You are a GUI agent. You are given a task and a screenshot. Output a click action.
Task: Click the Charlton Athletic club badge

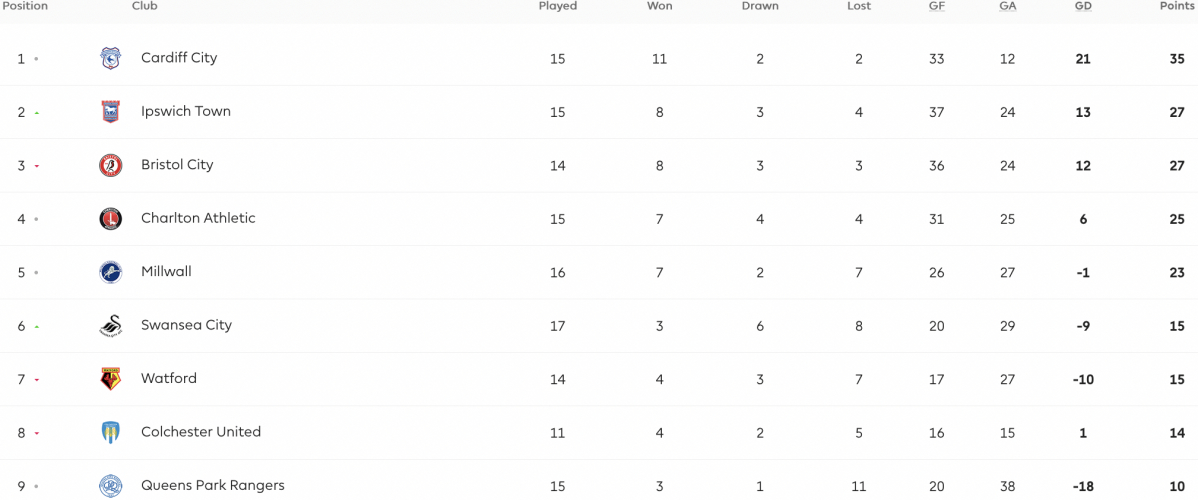pos(111,219)
